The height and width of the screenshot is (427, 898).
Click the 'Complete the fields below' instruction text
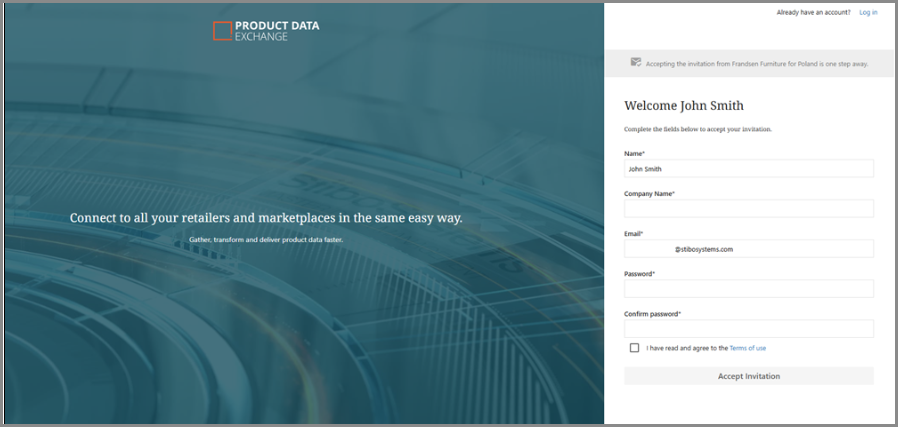click(697, 129)
